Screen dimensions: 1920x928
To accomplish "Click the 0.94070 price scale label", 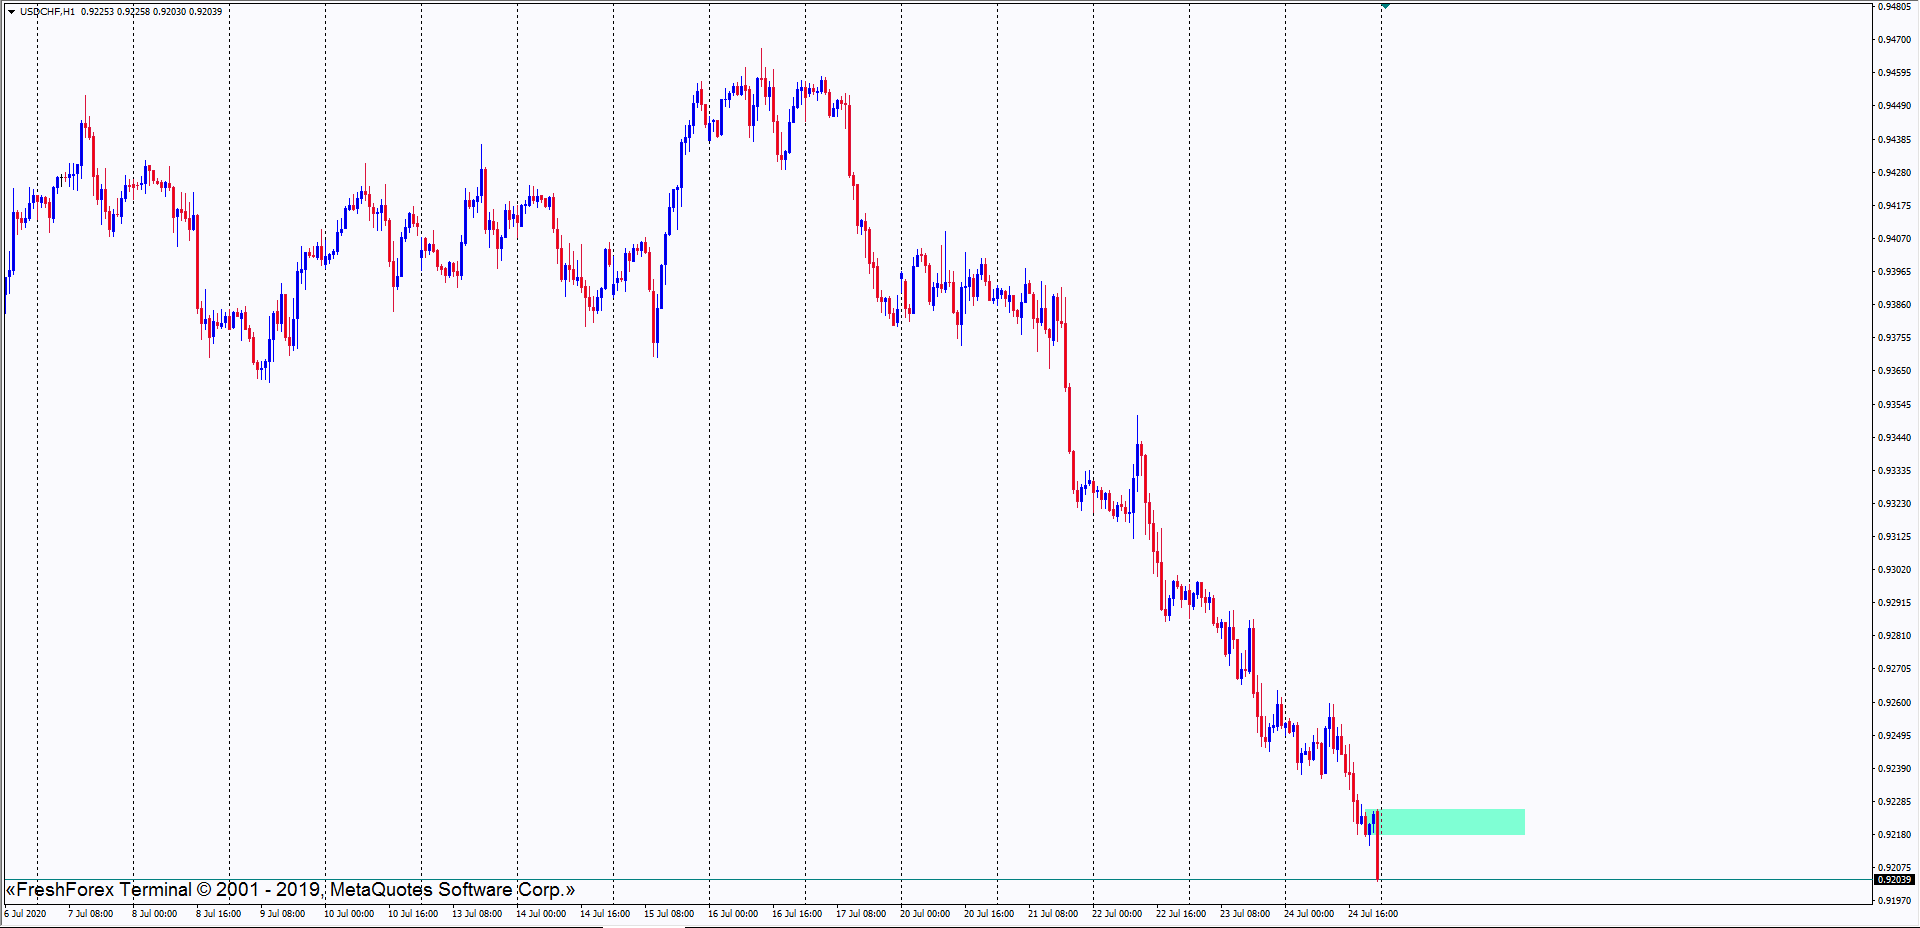I will pos(1893,239).
